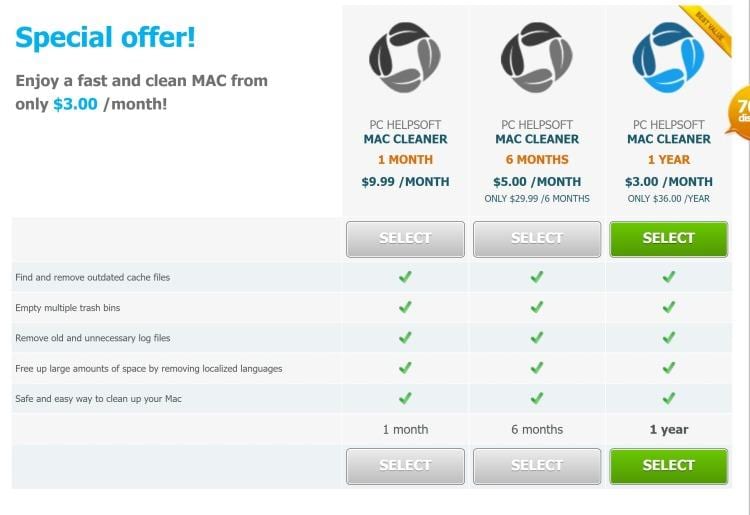Click the blue logo of the 1 Year plan
The image size is (750, 515).
coord(668,57)
